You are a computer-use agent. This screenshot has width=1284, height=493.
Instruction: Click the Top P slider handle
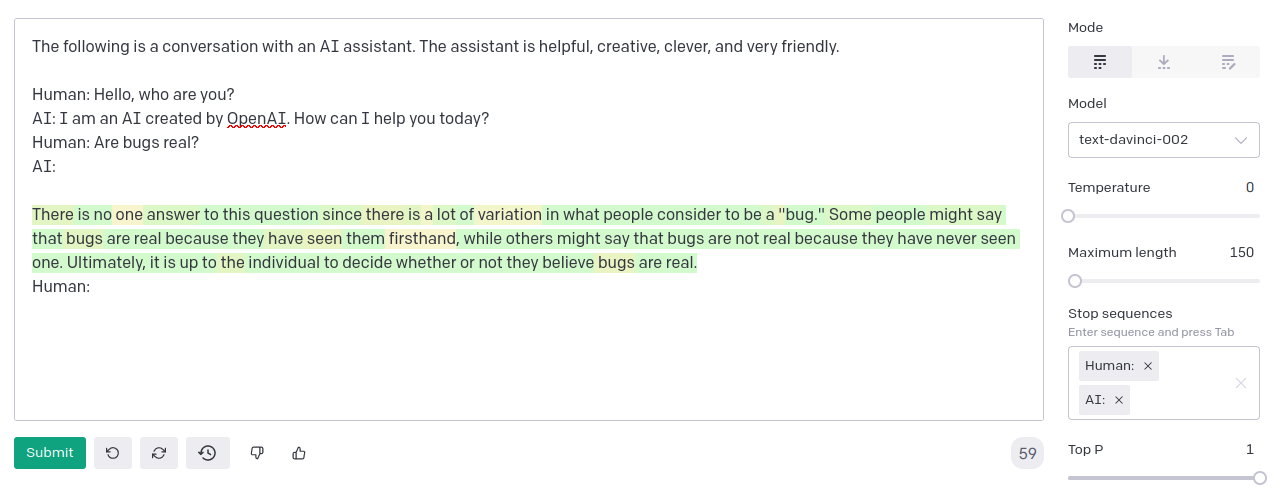[x=1260, y=478]
